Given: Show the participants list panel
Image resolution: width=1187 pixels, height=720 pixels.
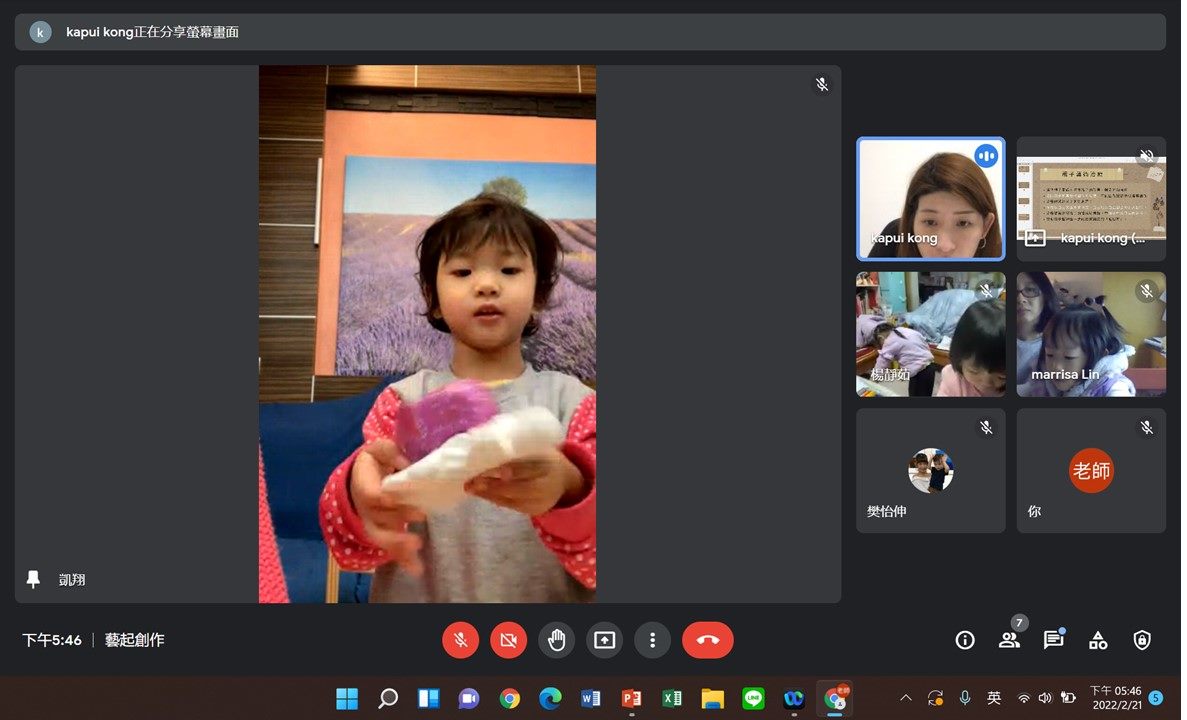Looking at the screenshot, I should [1009, 640].
